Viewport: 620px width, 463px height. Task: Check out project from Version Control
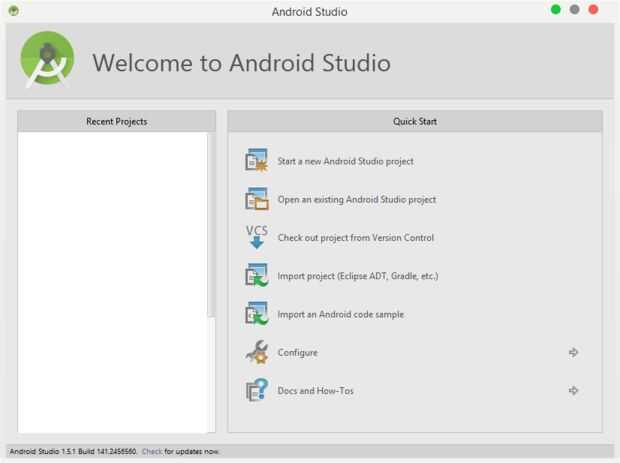(x=356, y=238)
